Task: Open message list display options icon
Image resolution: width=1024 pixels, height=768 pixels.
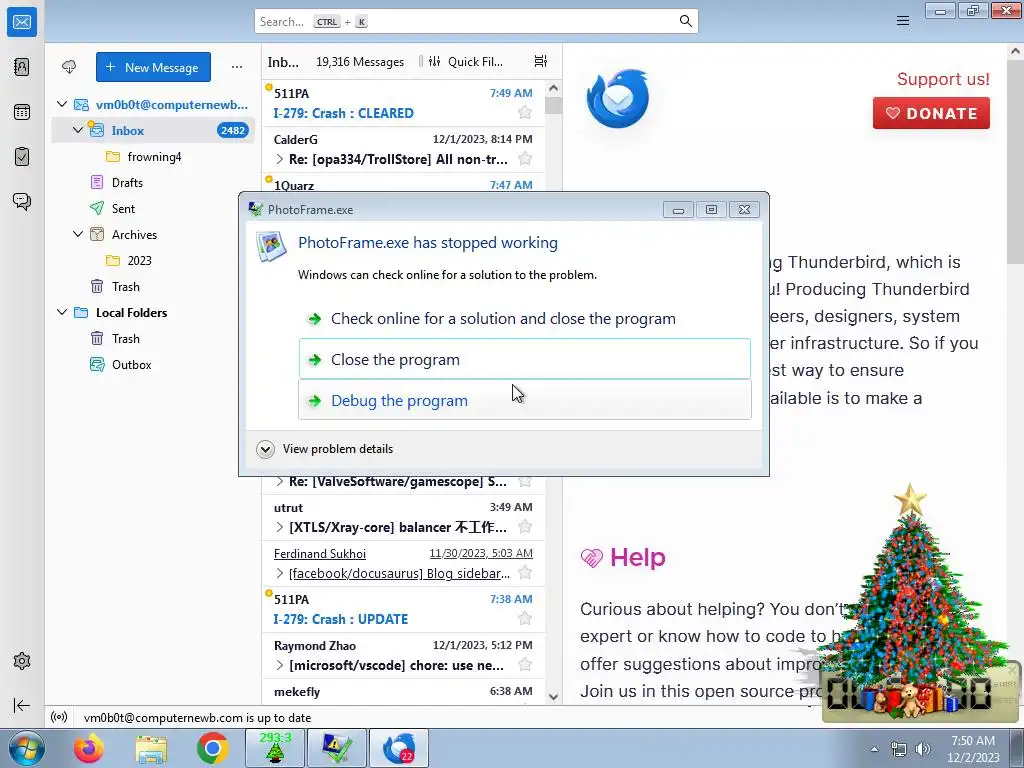Action: 541,61
